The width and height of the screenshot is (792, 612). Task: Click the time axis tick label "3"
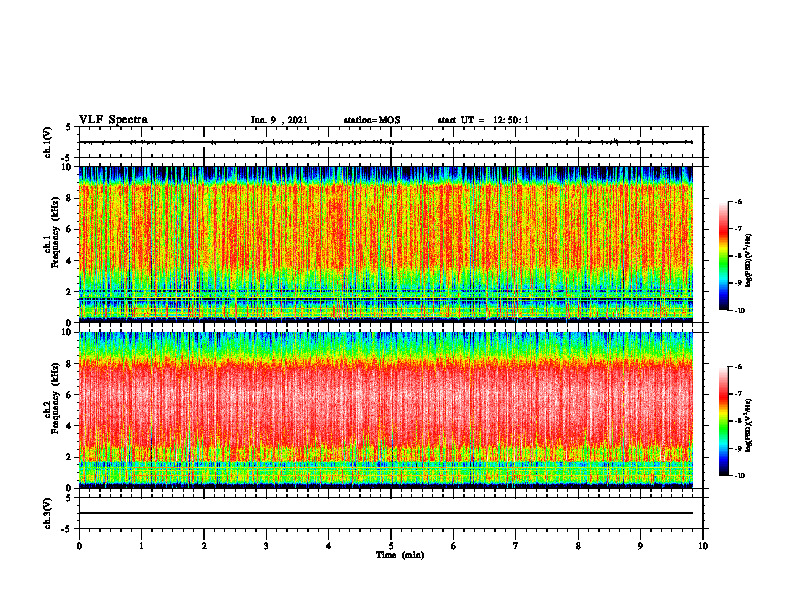pos(266,546)
